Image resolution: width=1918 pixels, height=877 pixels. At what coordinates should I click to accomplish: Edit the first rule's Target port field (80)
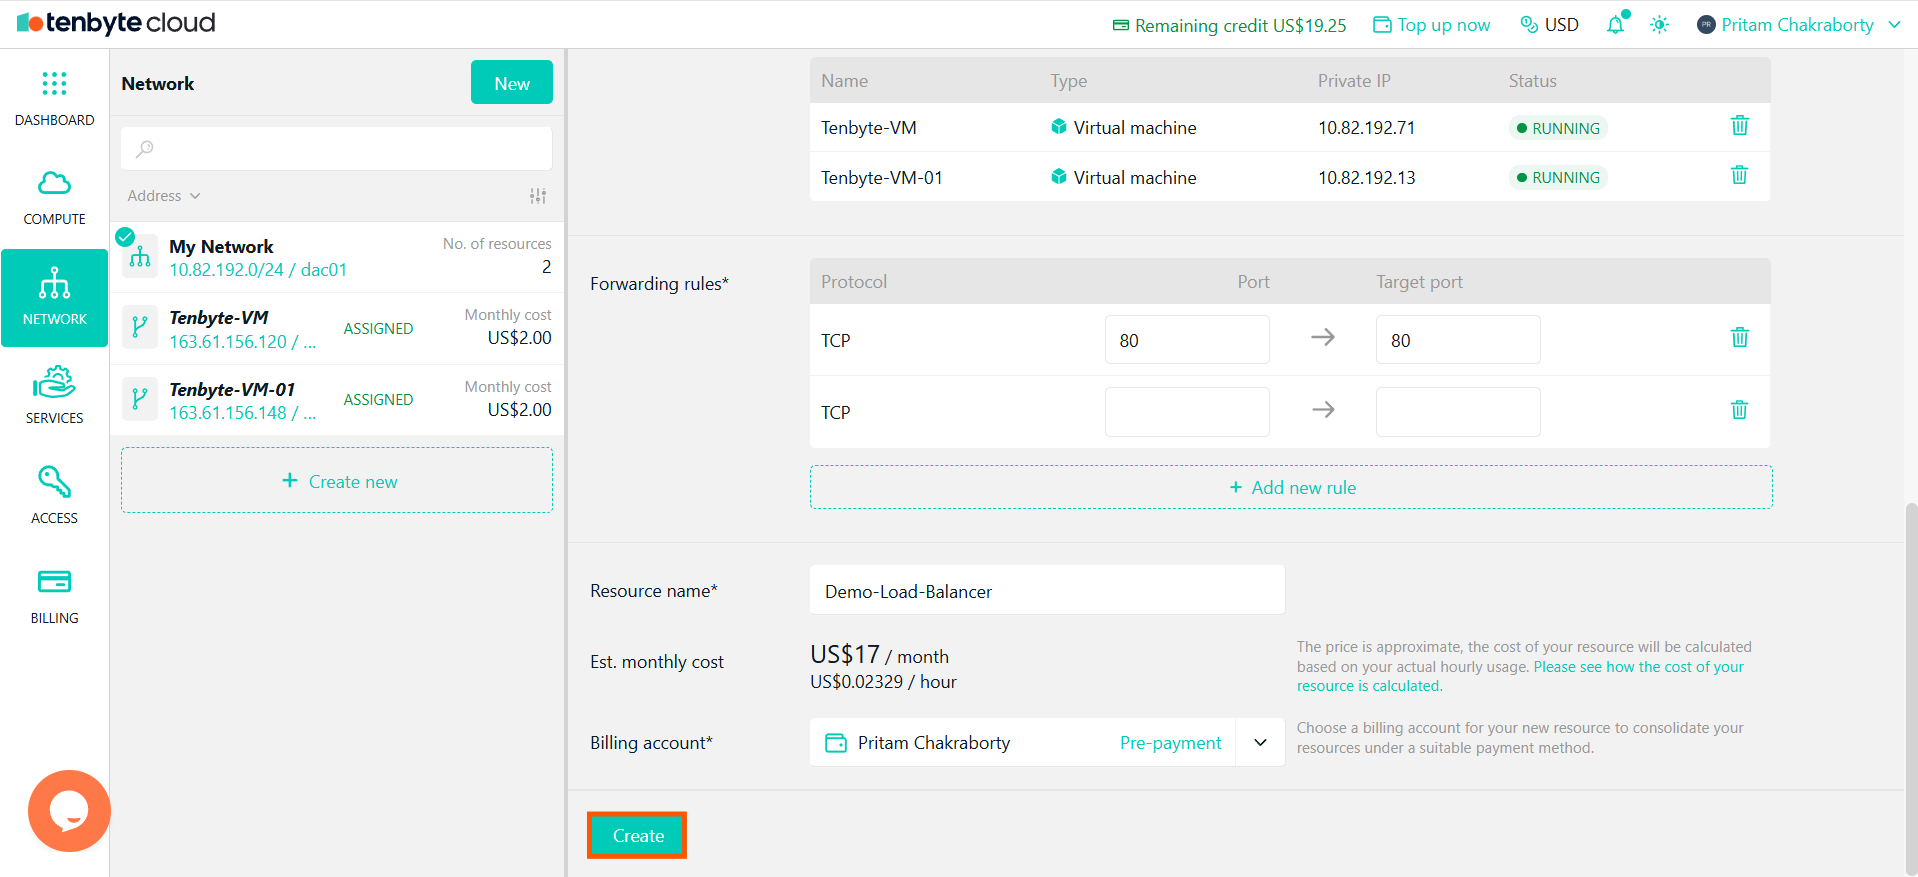[x=1458, y=340]
